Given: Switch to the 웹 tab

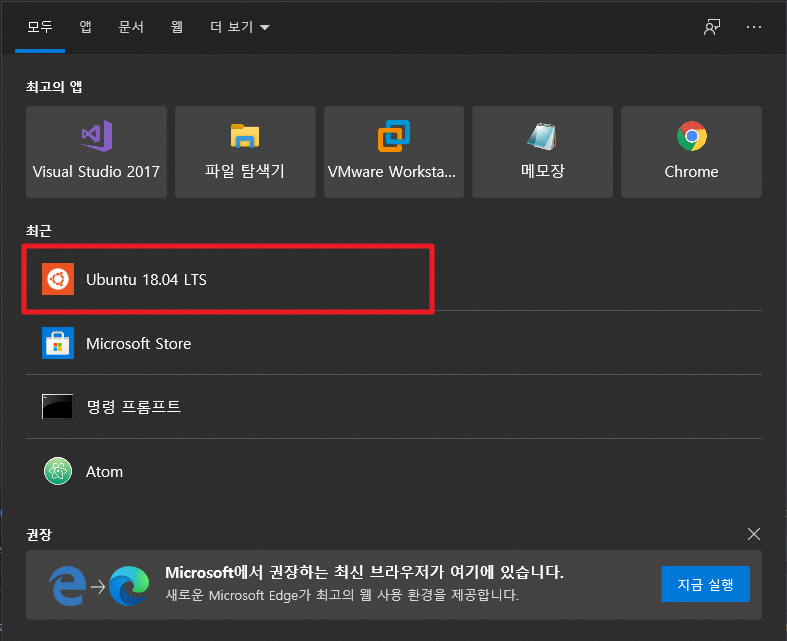Looking at the screenshot, I should point(177,27).
